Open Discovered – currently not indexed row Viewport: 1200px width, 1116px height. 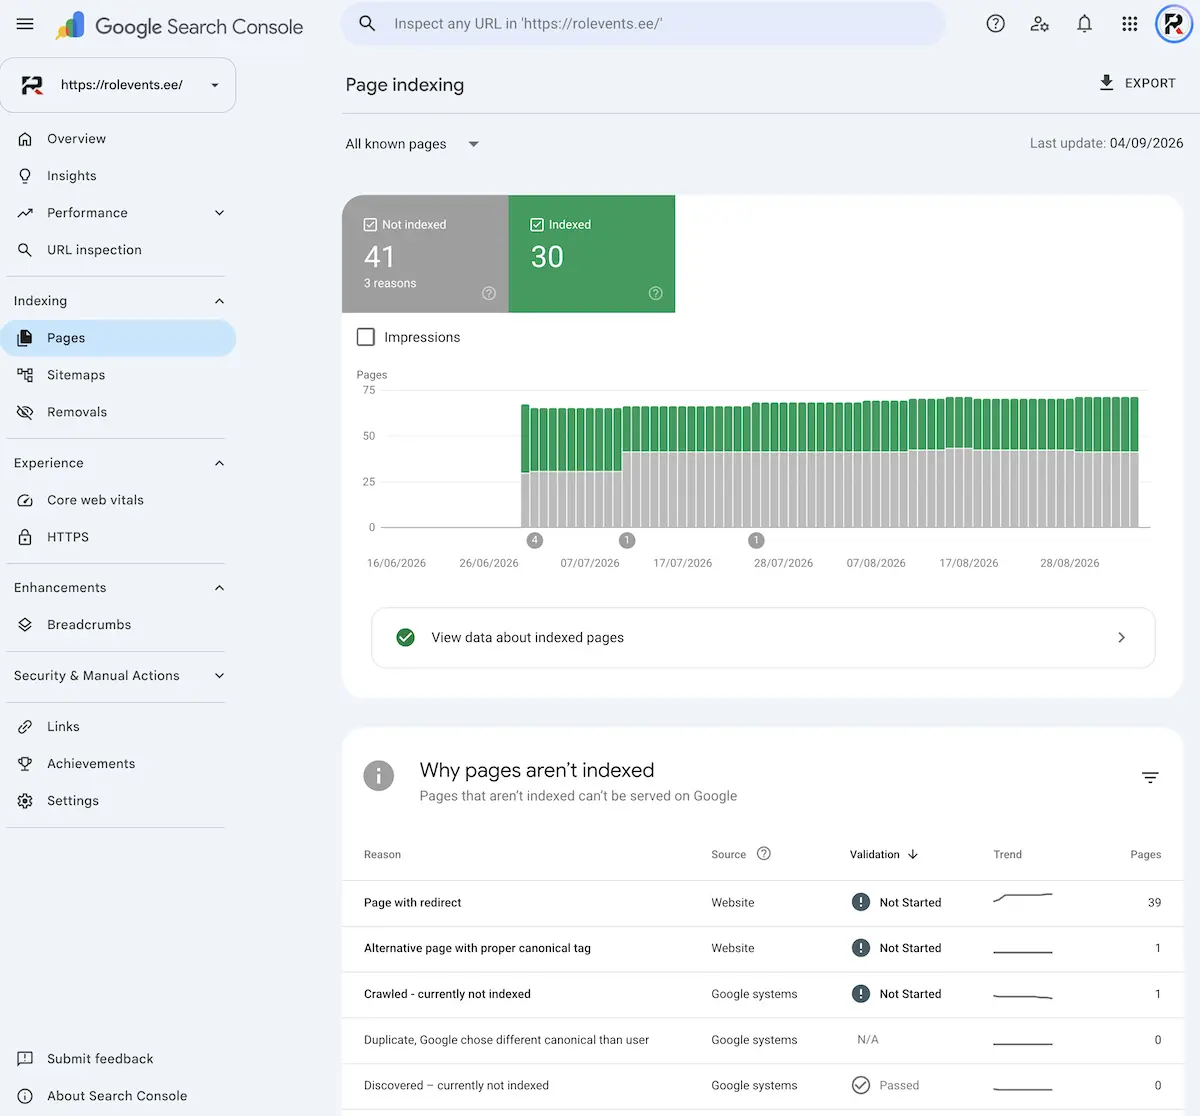pos(763,1086)
